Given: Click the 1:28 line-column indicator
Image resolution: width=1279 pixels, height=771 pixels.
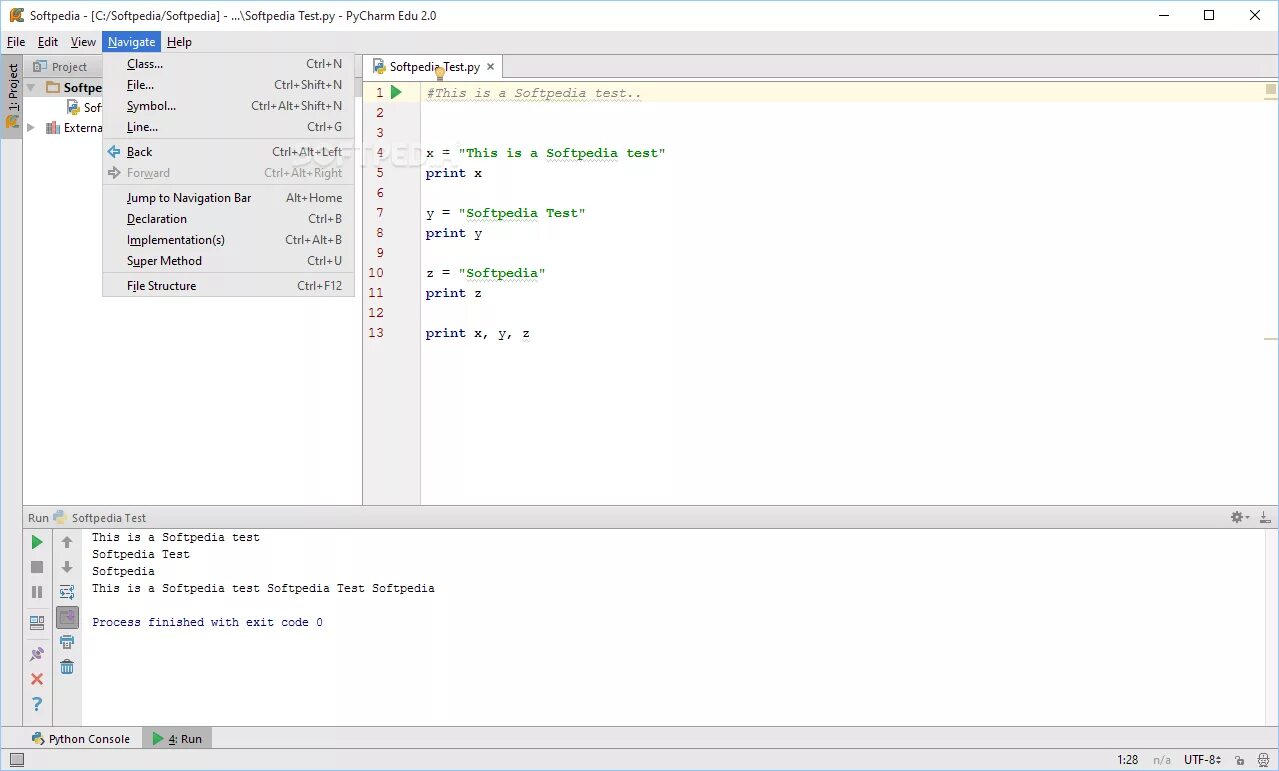Looking at the screenshot, I should 1127,760.
